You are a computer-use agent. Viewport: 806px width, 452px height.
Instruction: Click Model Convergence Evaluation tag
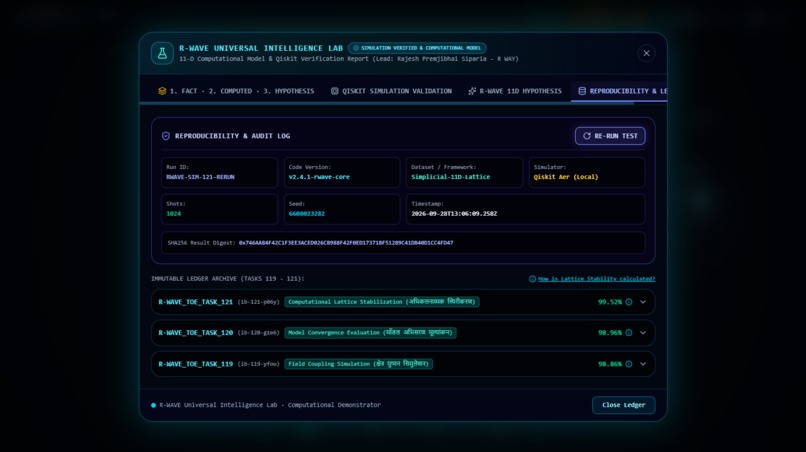[370, 333]
